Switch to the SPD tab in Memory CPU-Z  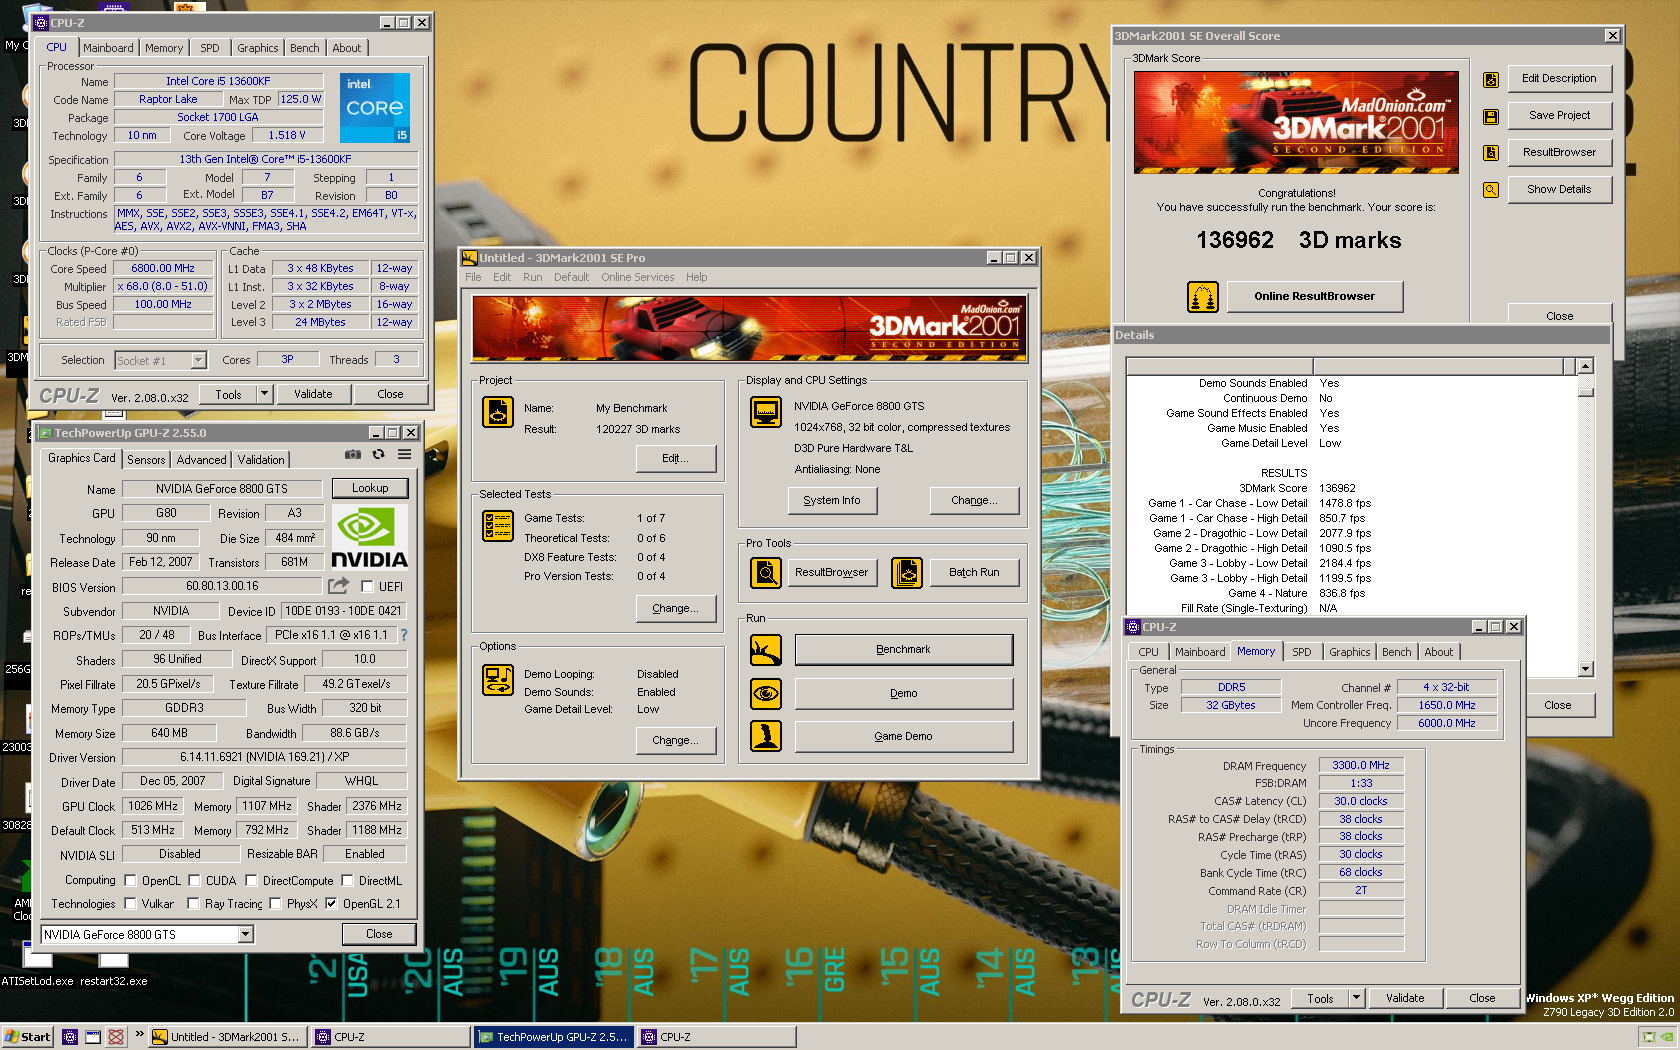(x=1301, y=652)
